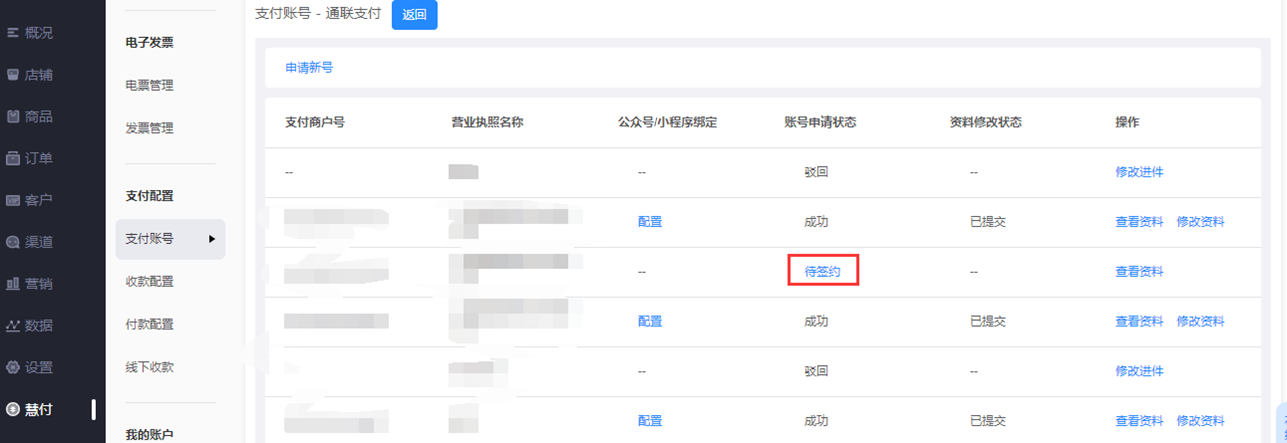This screenshot has width=1287, height=443.
Task: Select the 慧付 icon in sidebar
Action: coord(13,409)
